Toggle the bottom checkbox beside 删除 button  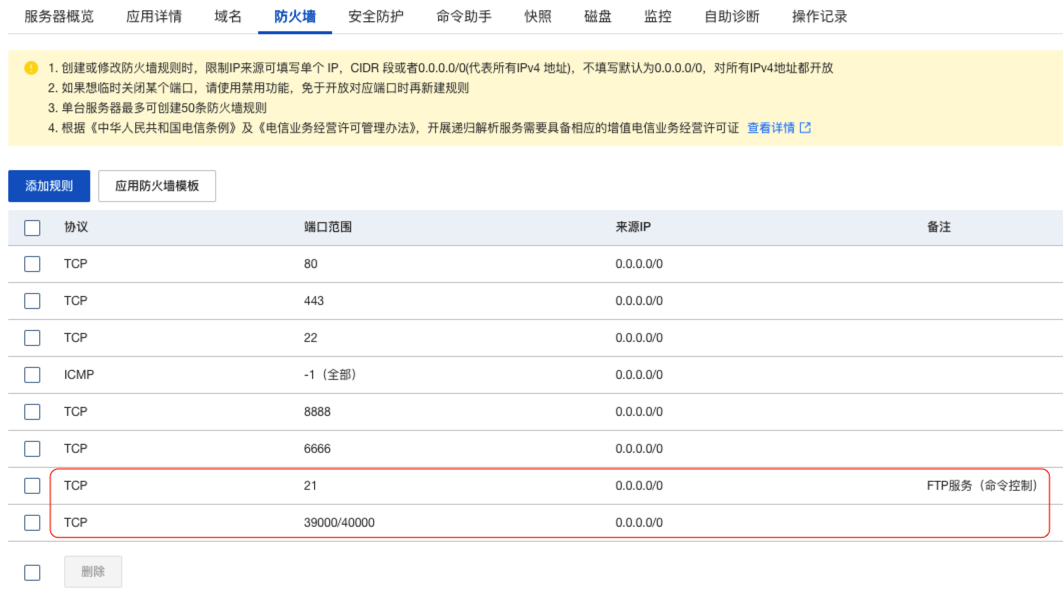32,572
